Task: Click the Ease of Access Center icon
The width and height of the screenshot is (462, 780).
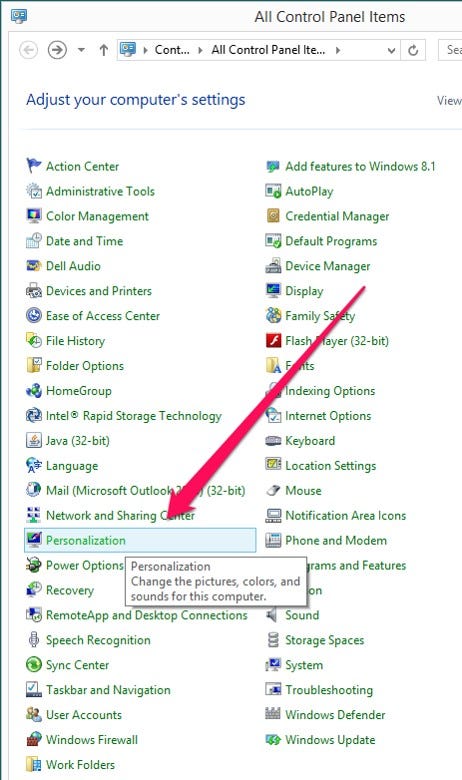Action: pyautogui.click(x=33, y=315)
